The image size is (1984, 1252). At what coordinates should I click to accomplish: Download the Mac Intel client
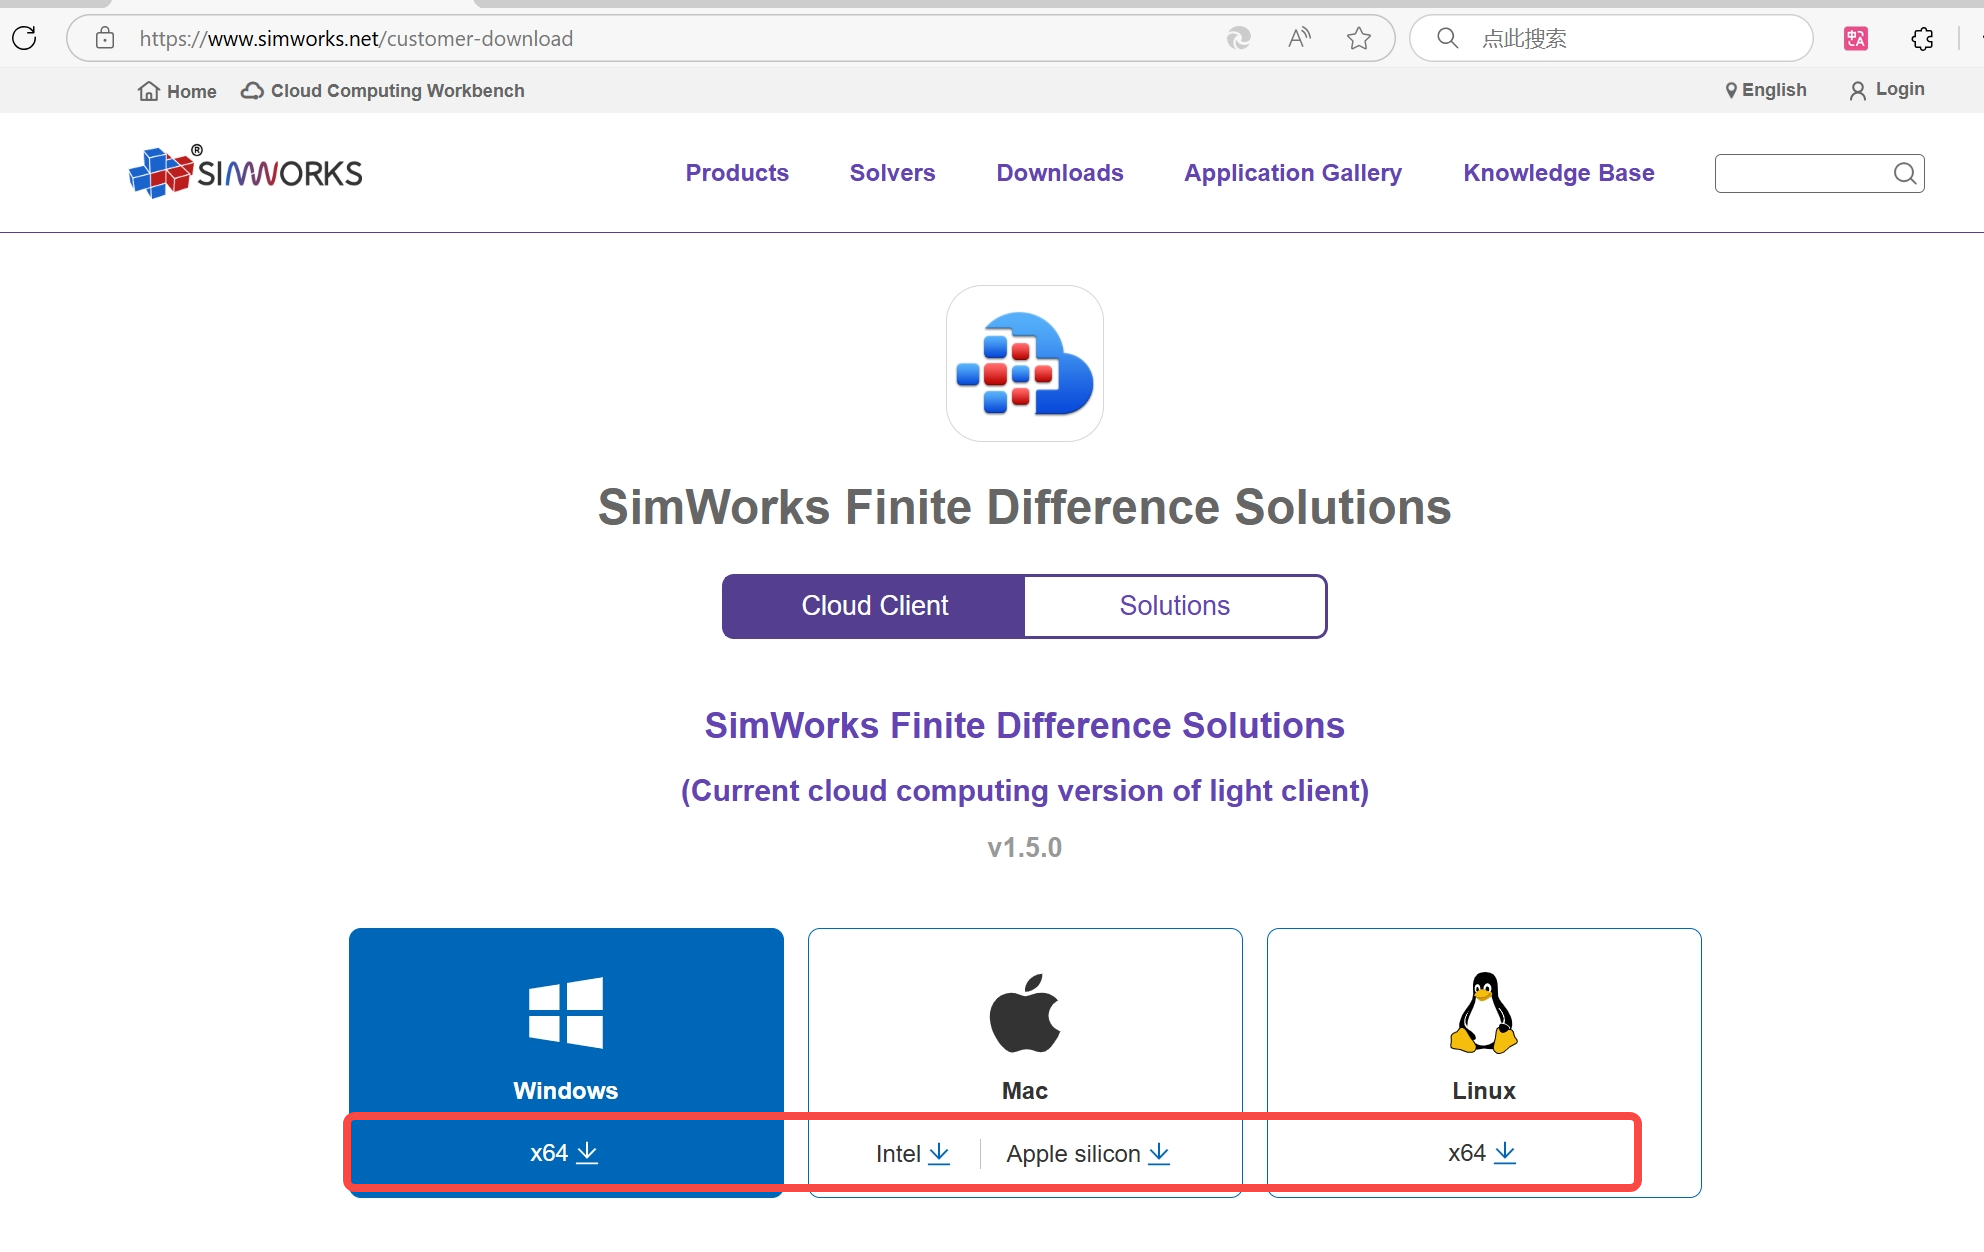[x=913, y=1154]
